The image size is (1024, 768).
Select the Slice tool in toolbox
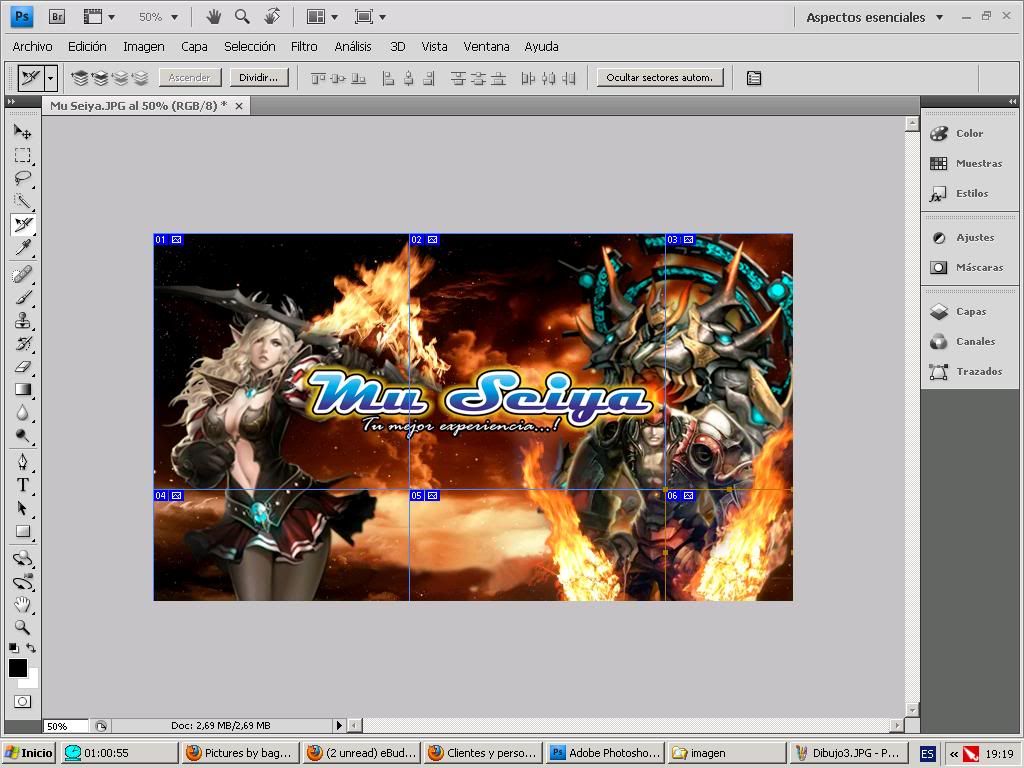point(22,225)
